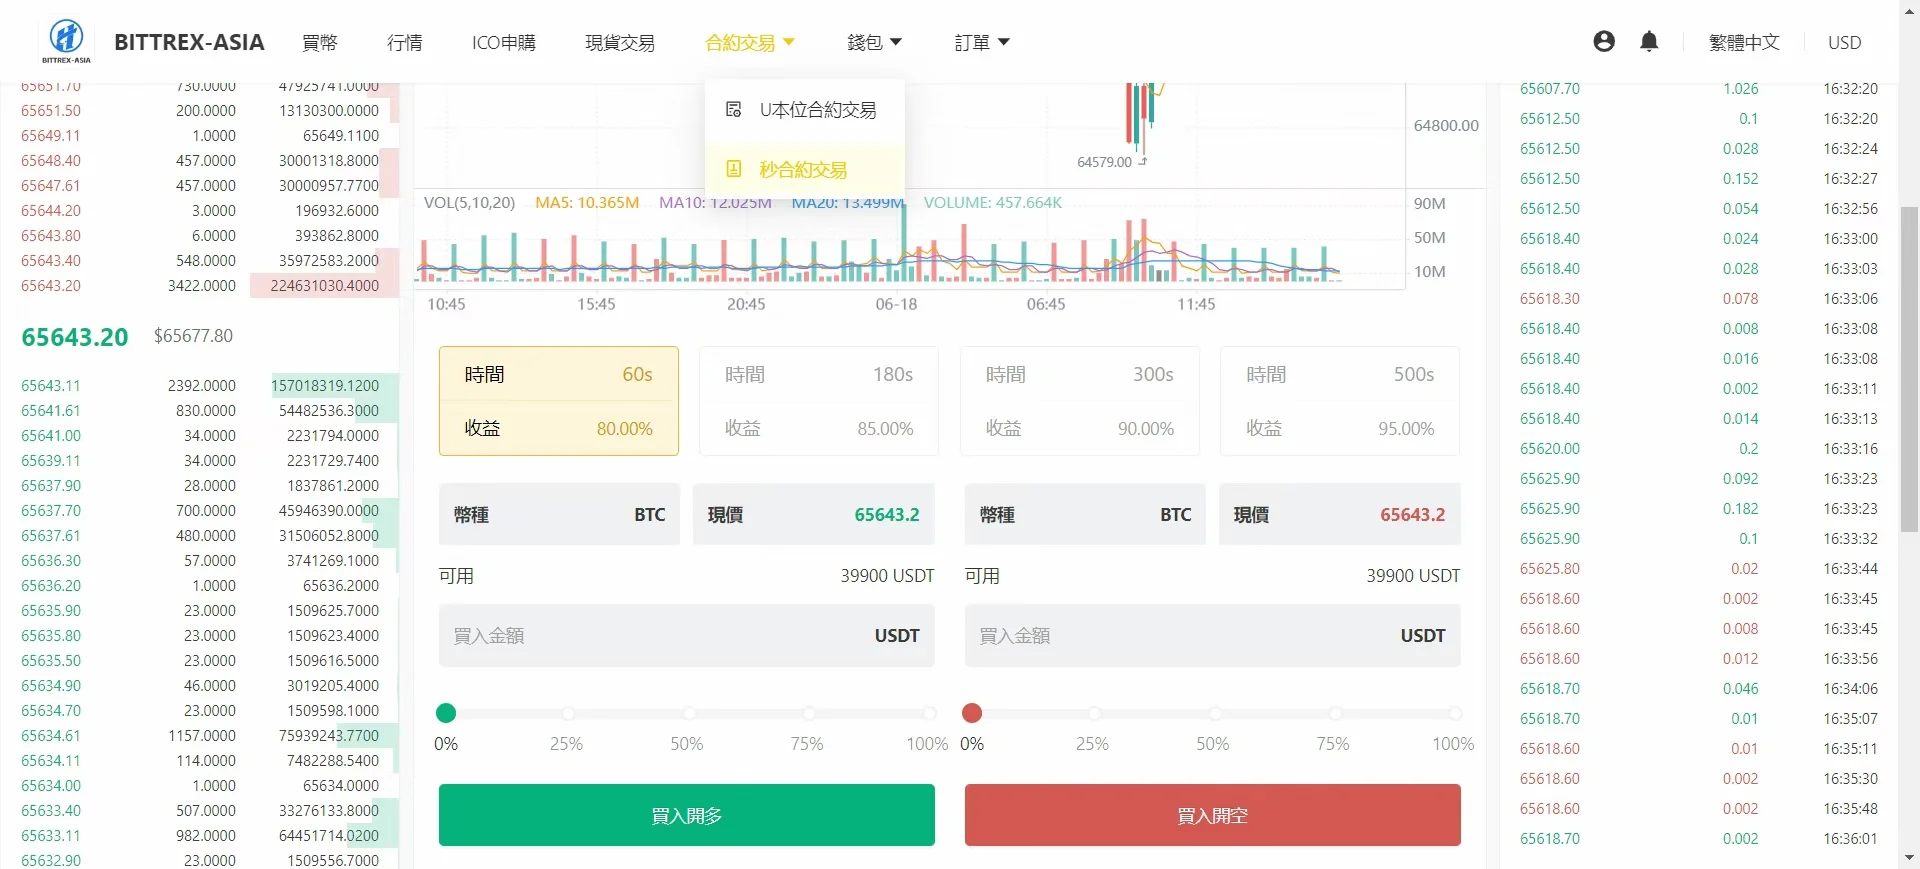The width and height of the screenshot is (1920, 869).
Task: Click the VOLUME: 457.664K label
Action: click(x=993, y=202)
